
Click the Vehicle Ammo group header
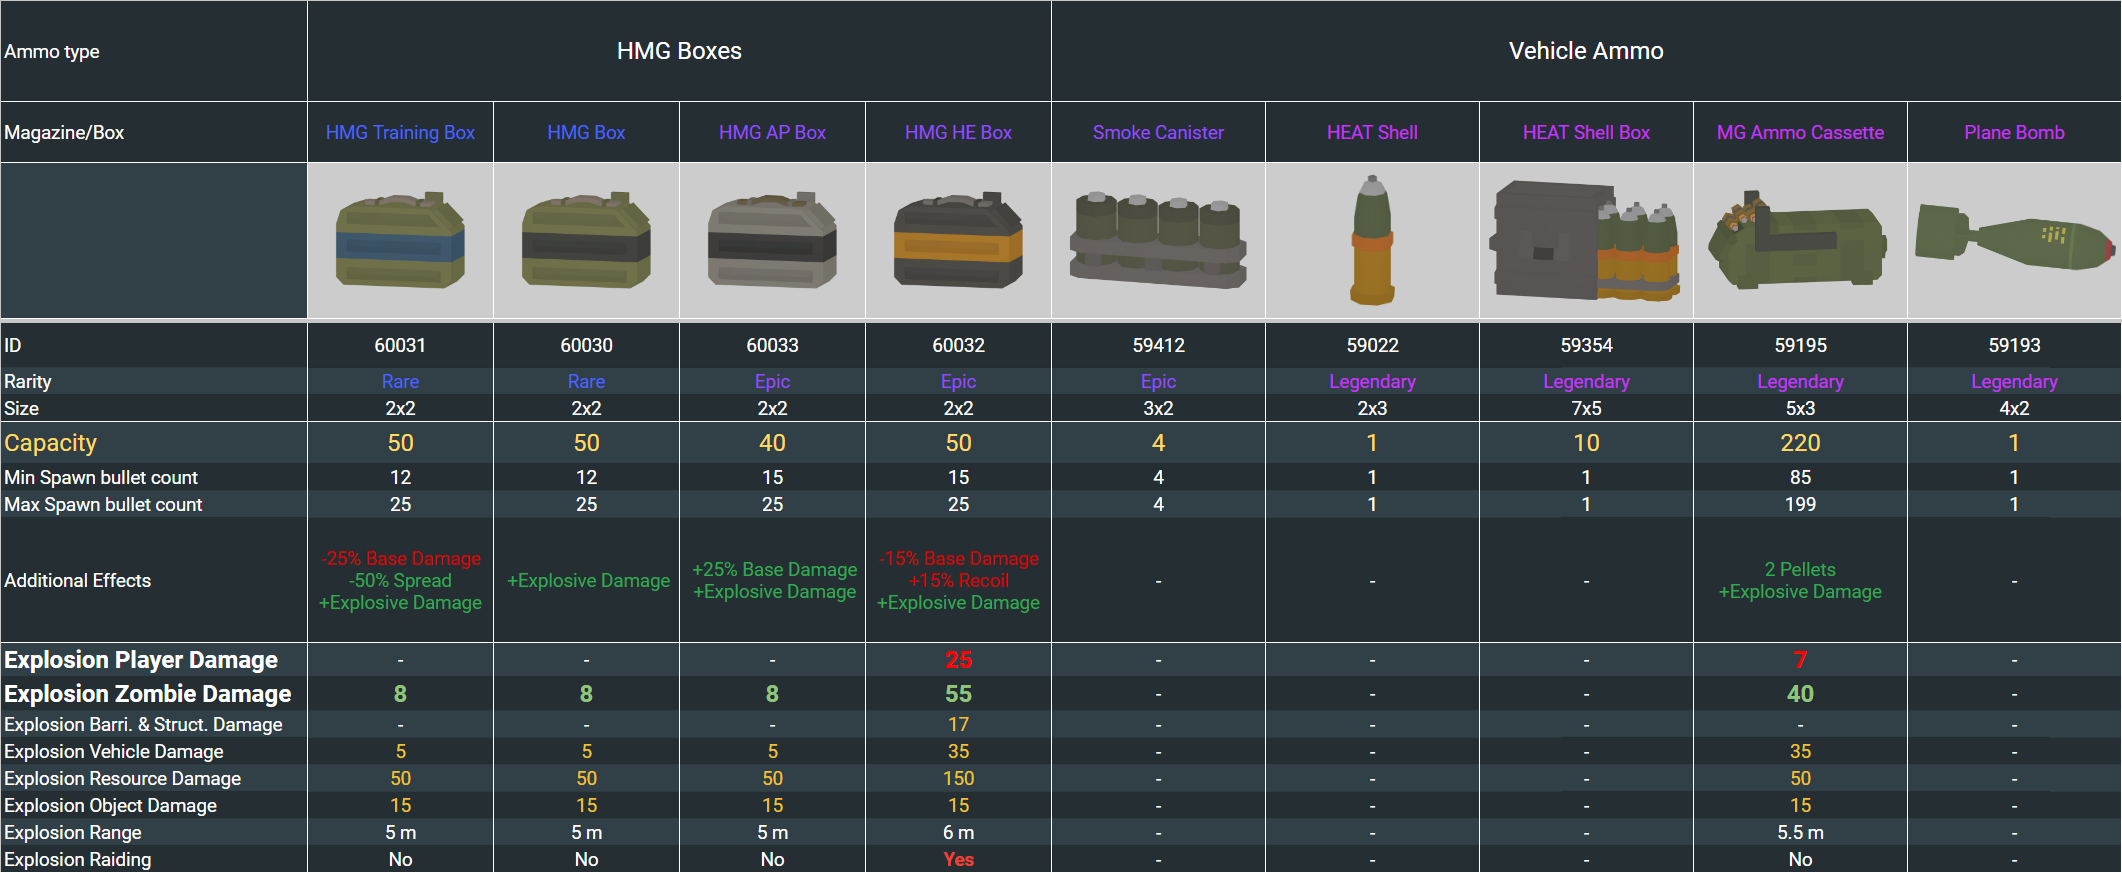click(x=1586, y=51)
